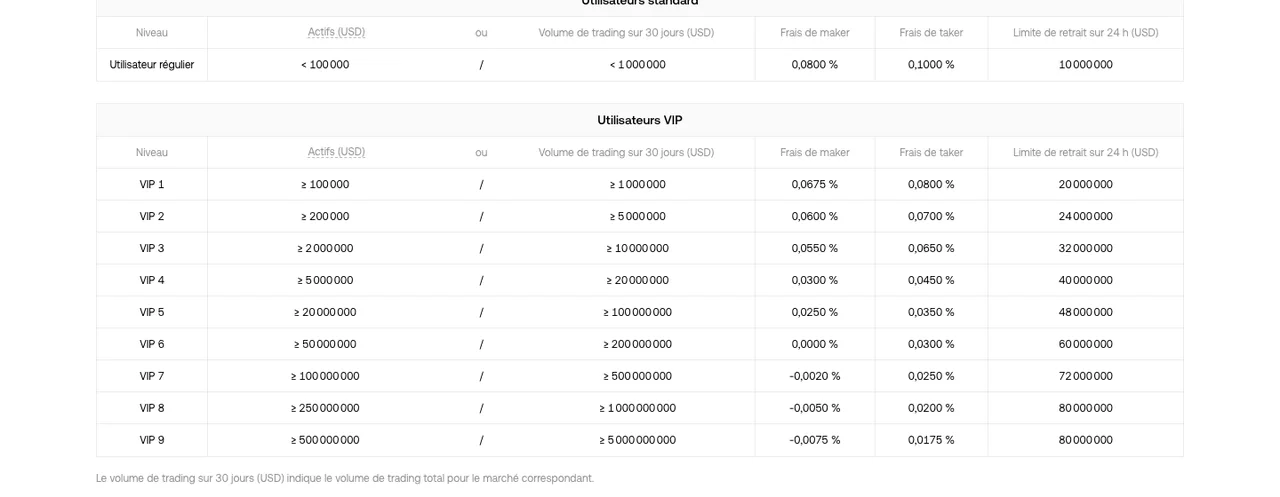Click the VIP 8 level cell
Viewport: 1280px width, 497px height.
(152, 408)
